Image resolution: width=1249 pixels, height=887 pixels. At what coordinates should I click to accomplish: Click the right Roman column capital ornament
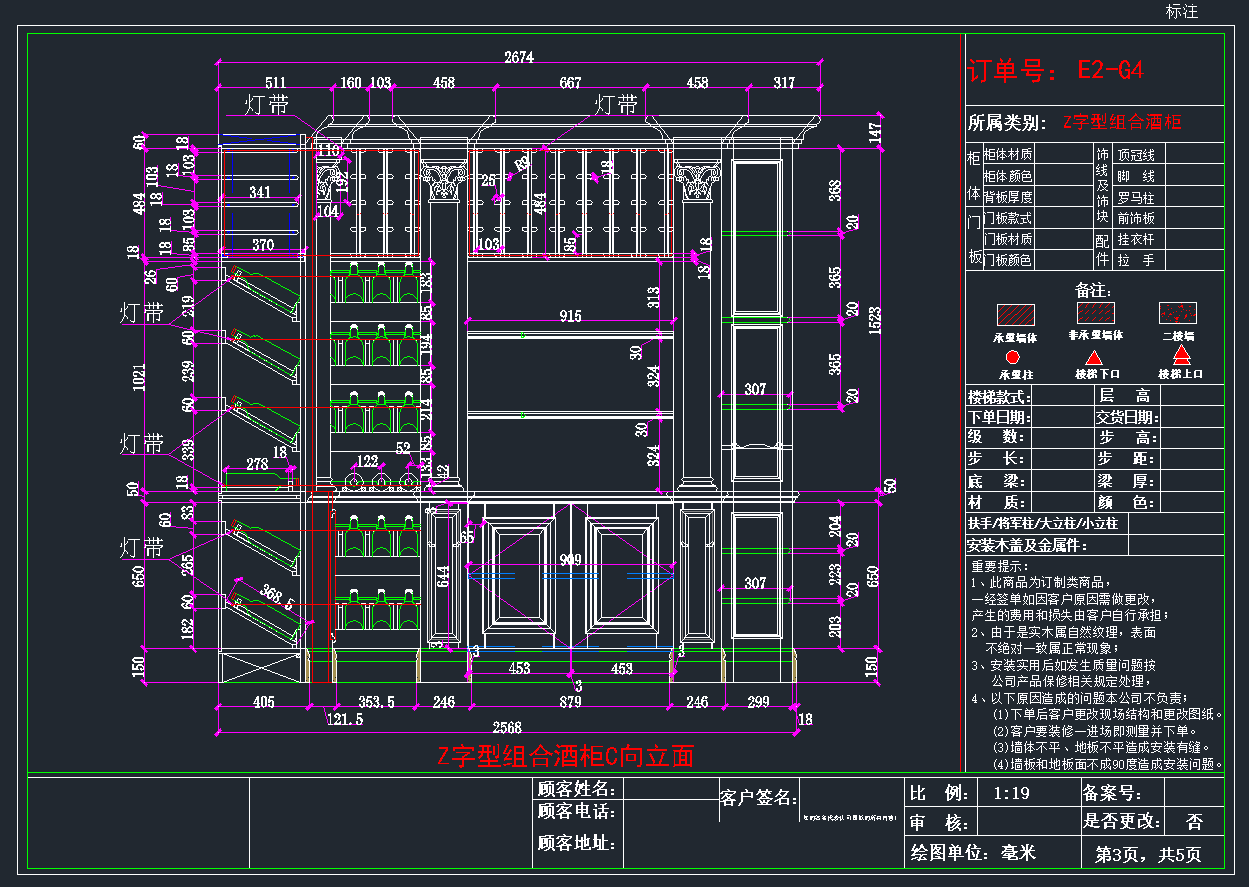698,181
